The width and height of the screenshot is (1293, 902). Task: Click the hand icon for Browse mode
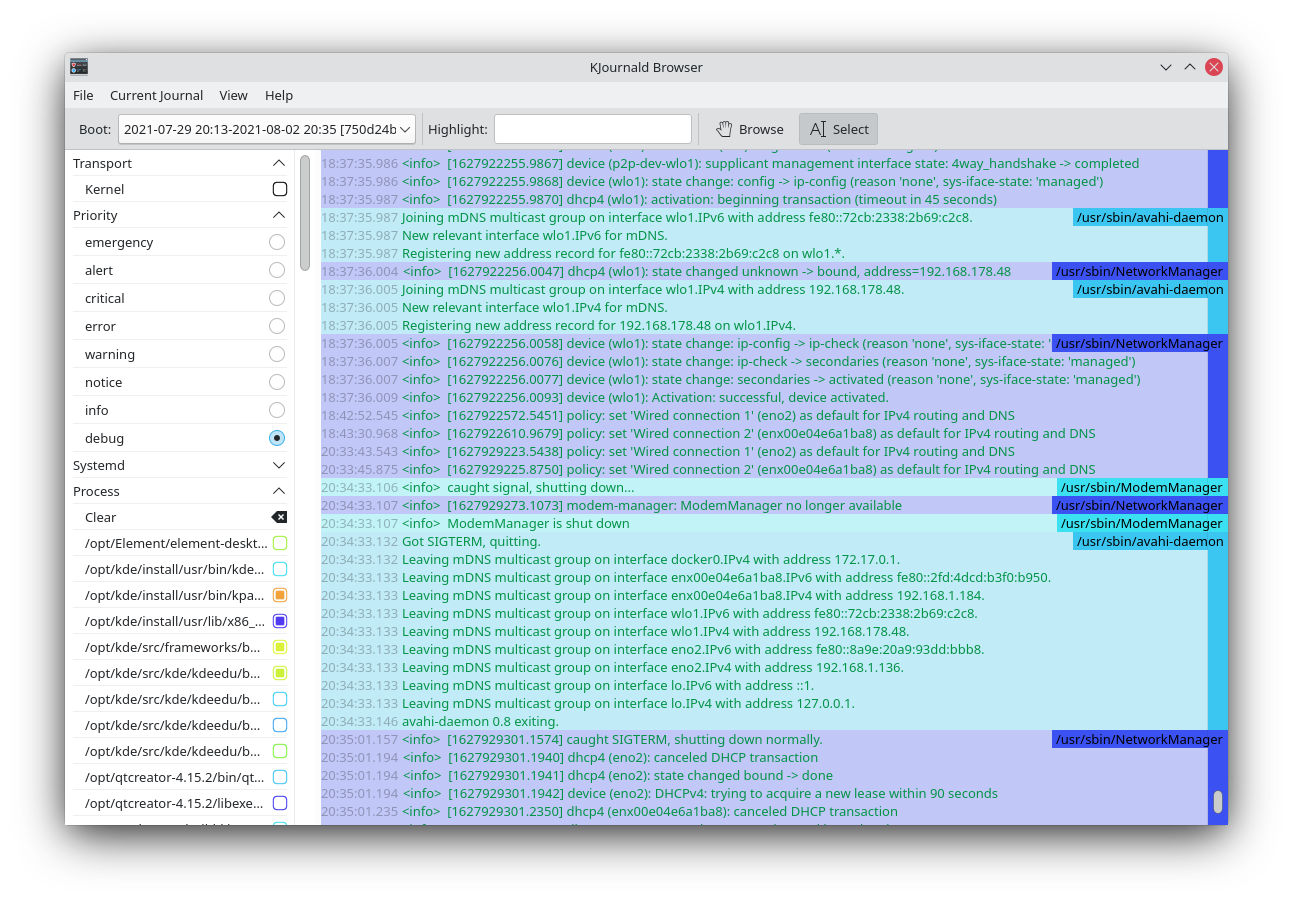[726, 129]
